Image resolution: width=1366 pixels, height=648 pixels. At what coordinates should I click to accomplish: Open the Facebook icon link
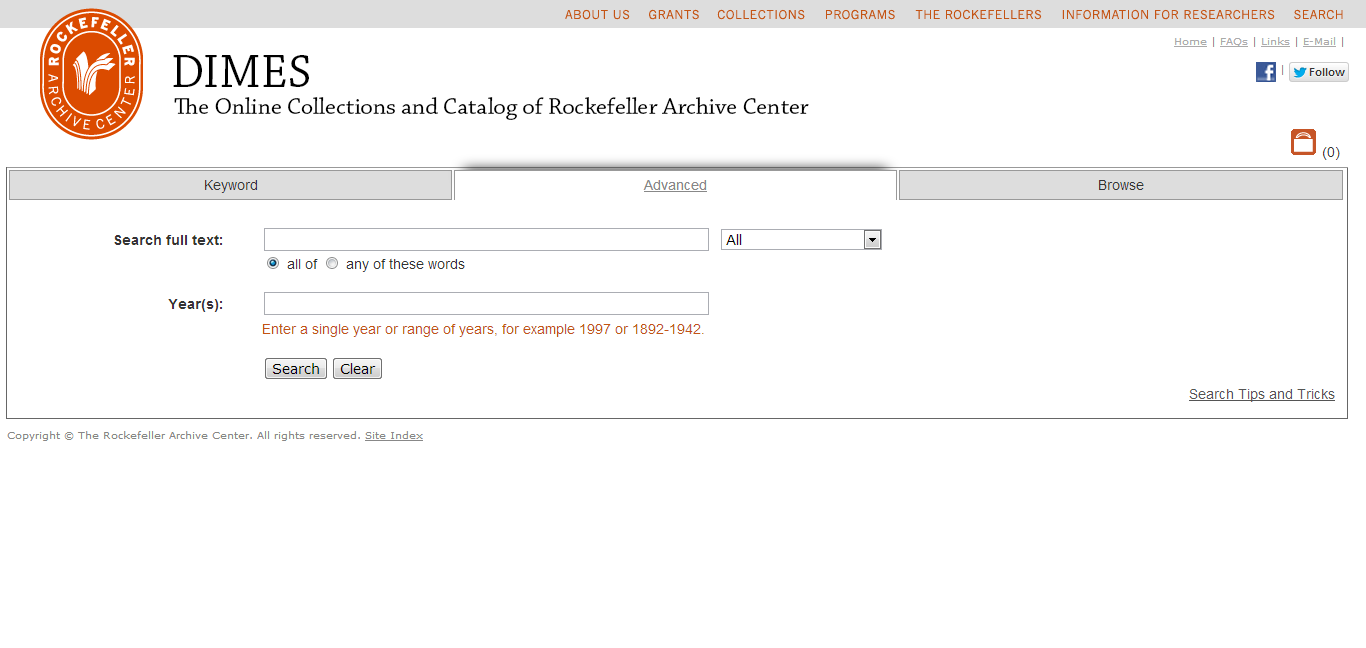[1266, 72]
